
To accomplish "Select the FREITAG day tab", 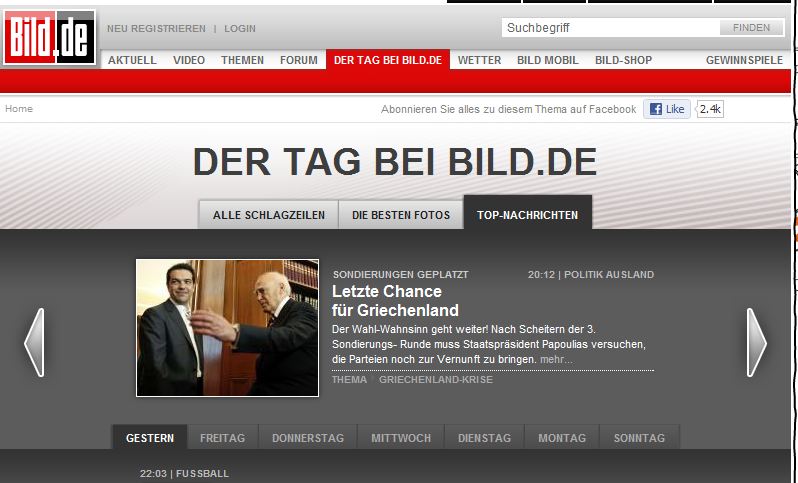I will pyautogui.click(x=222, y=437).
